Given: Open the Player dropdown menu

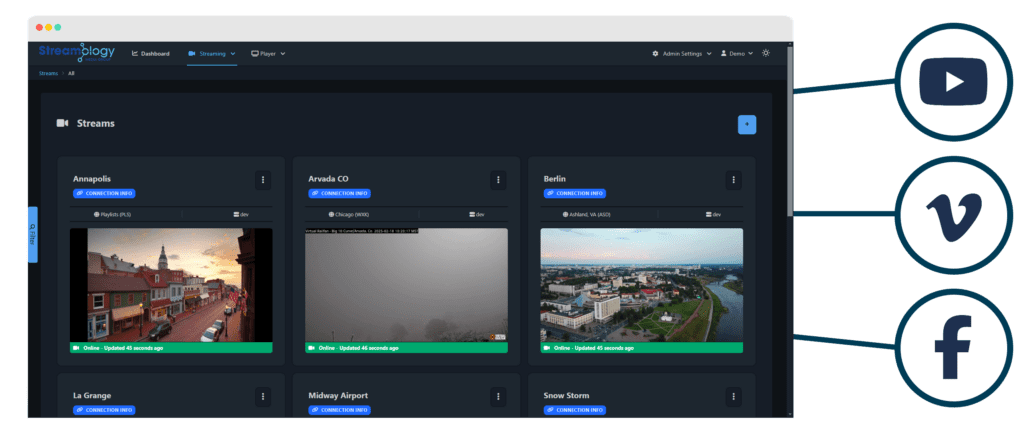Looking at the screenshot, I should pos(268,53).
